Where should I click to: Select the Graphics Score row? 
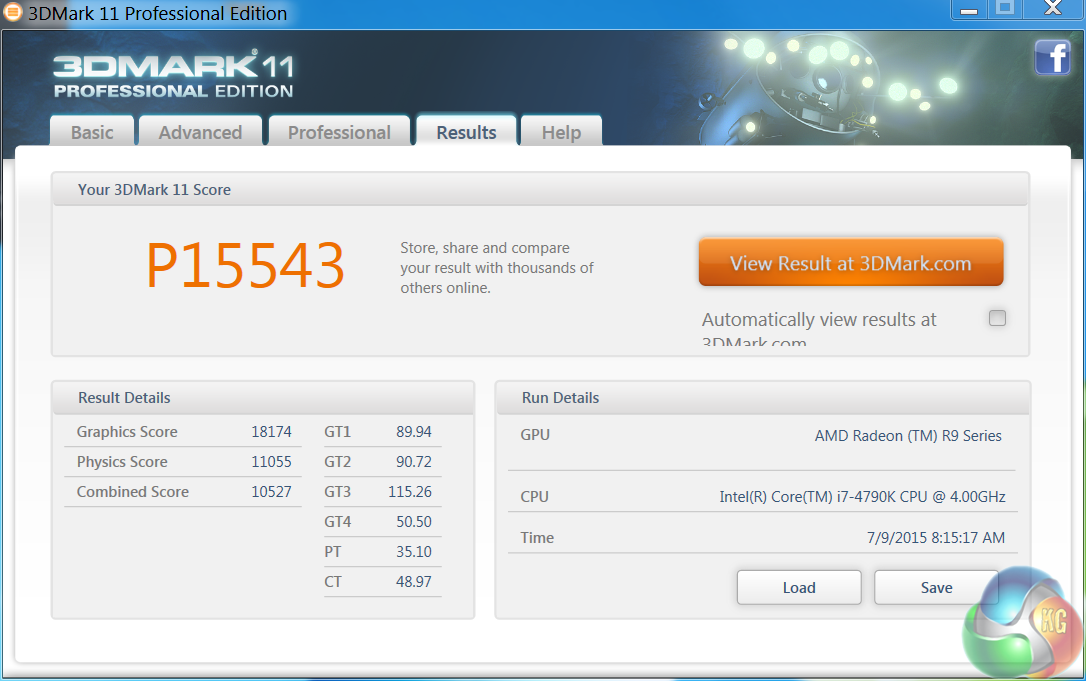tap(184, 432)
